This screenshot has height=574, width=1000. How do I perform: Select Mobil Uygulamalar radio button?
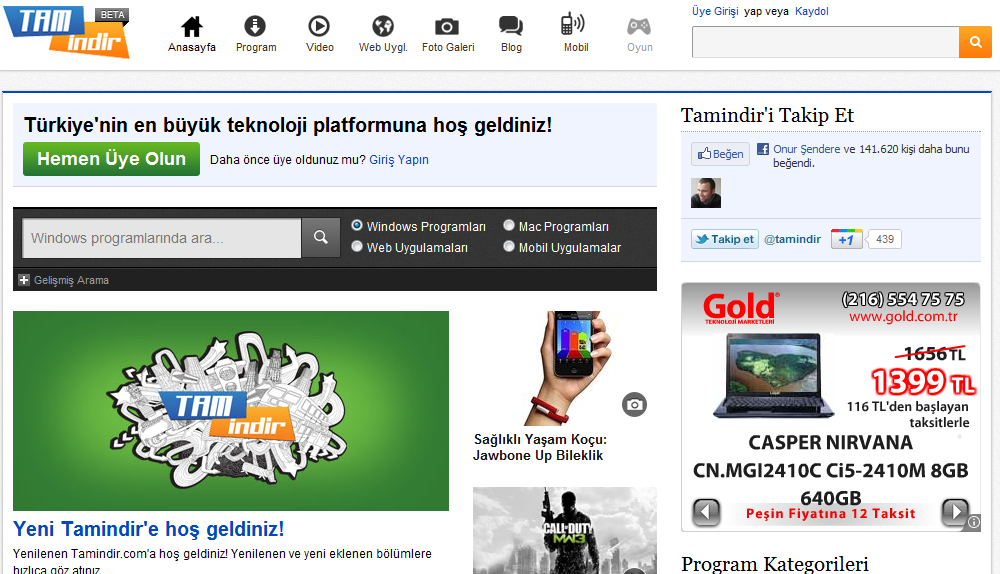pyautogui.click(x=509, y=247)
